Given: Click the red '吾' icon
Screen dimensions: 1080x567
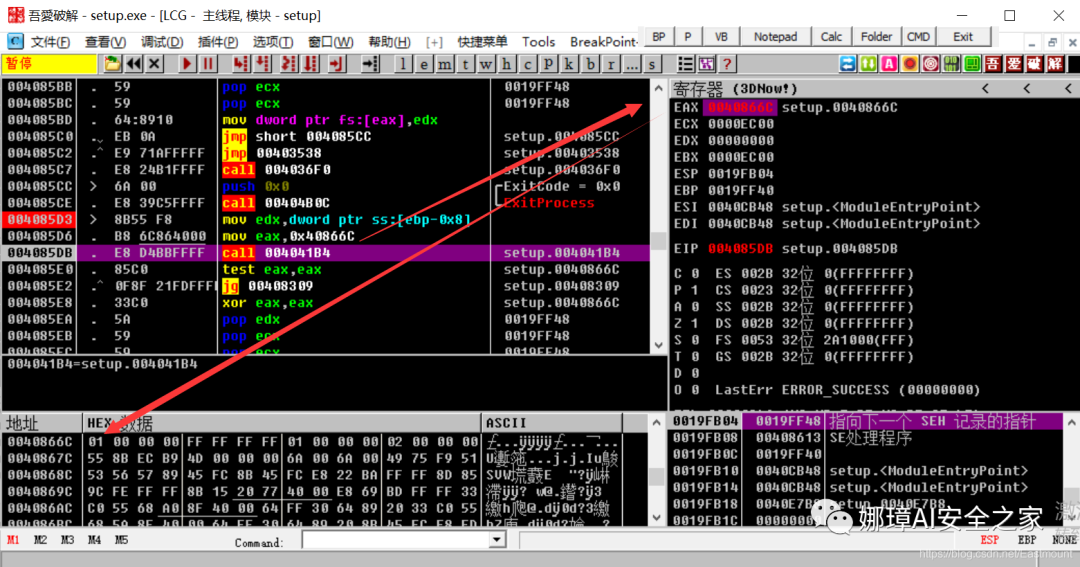Looking at the screenshot, I should (x=993, y=64).
